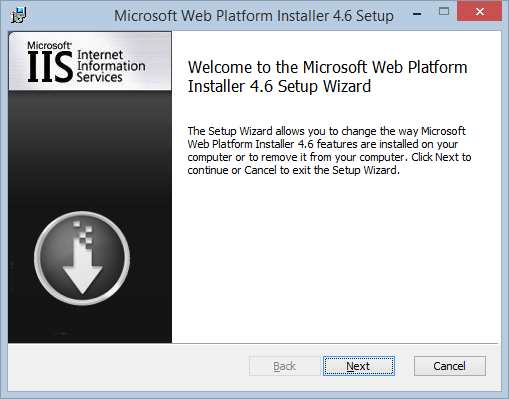The image size is (509, 399).
Task: Click the Next button
Action: click(x=359, y=366)
